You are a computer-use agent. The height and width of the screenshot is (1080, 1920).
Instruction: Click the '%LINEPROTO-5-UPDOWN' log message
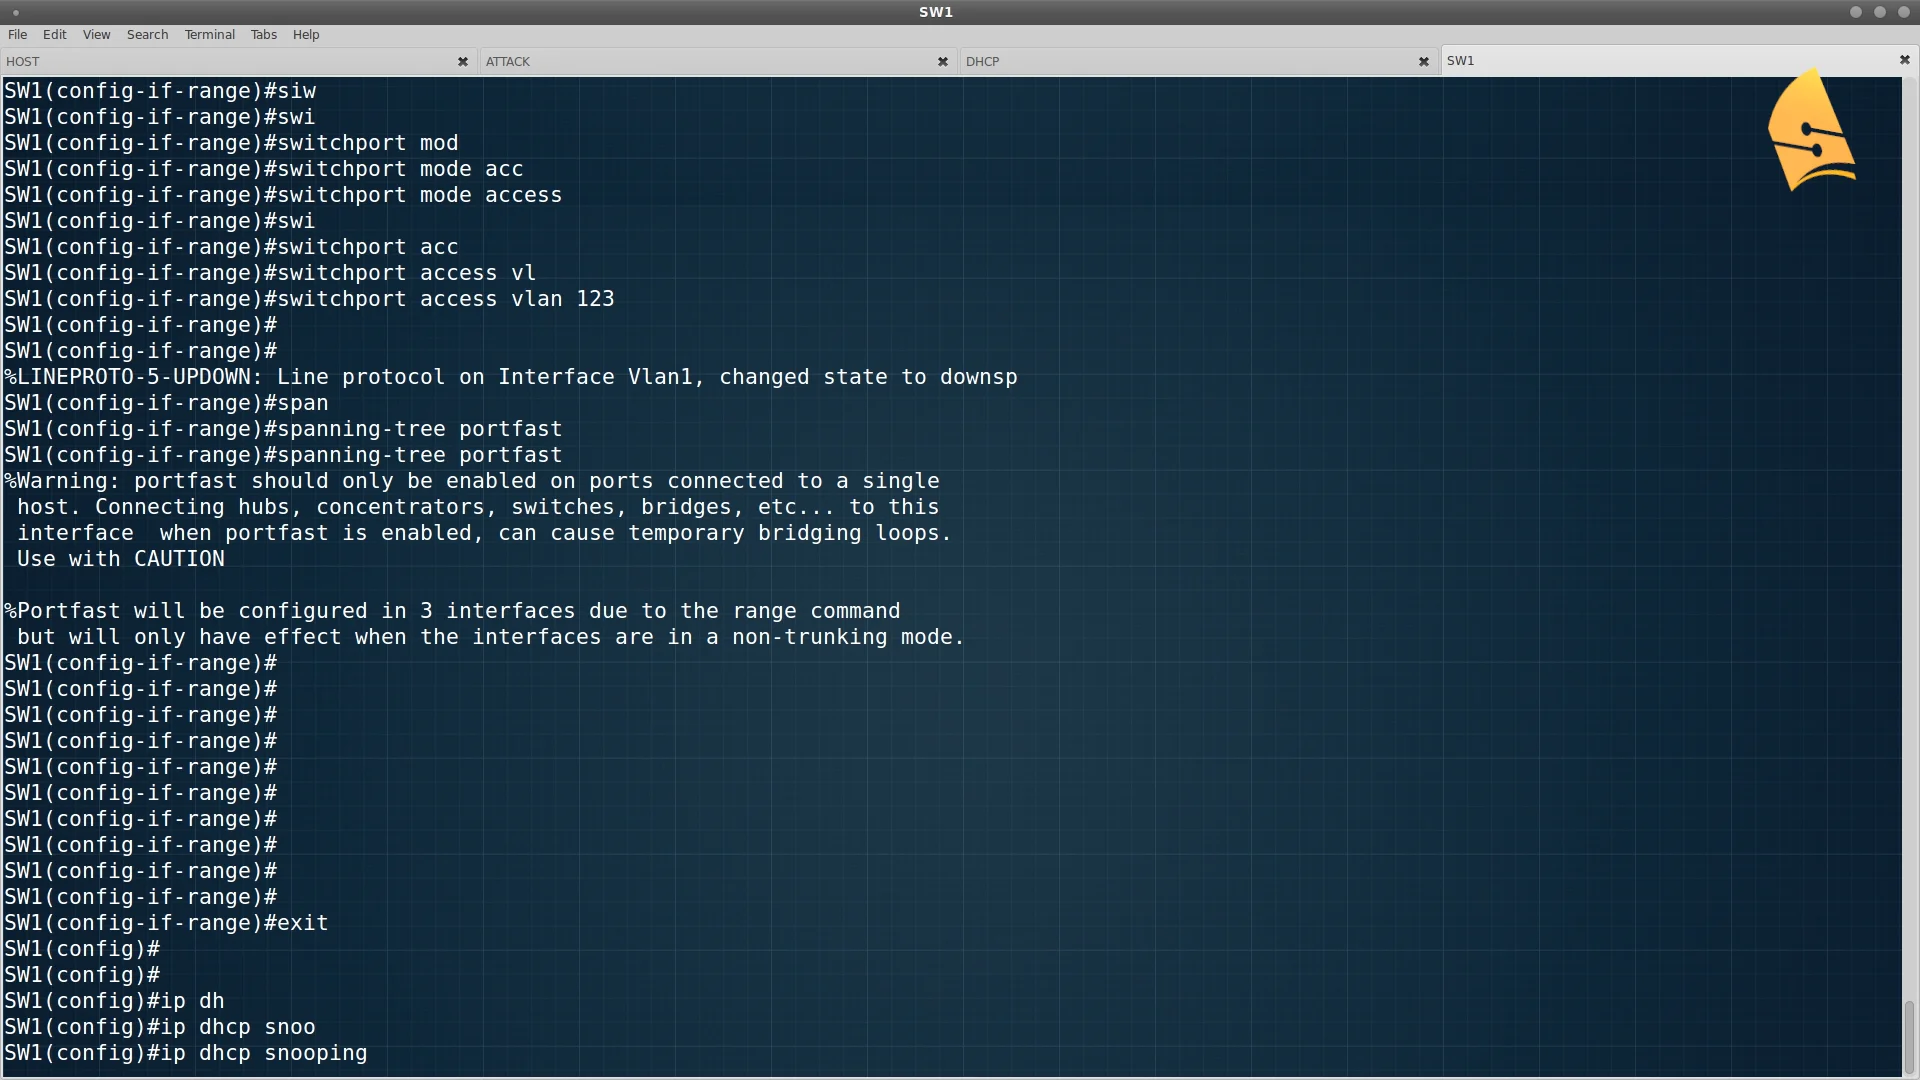click(511, 377)
